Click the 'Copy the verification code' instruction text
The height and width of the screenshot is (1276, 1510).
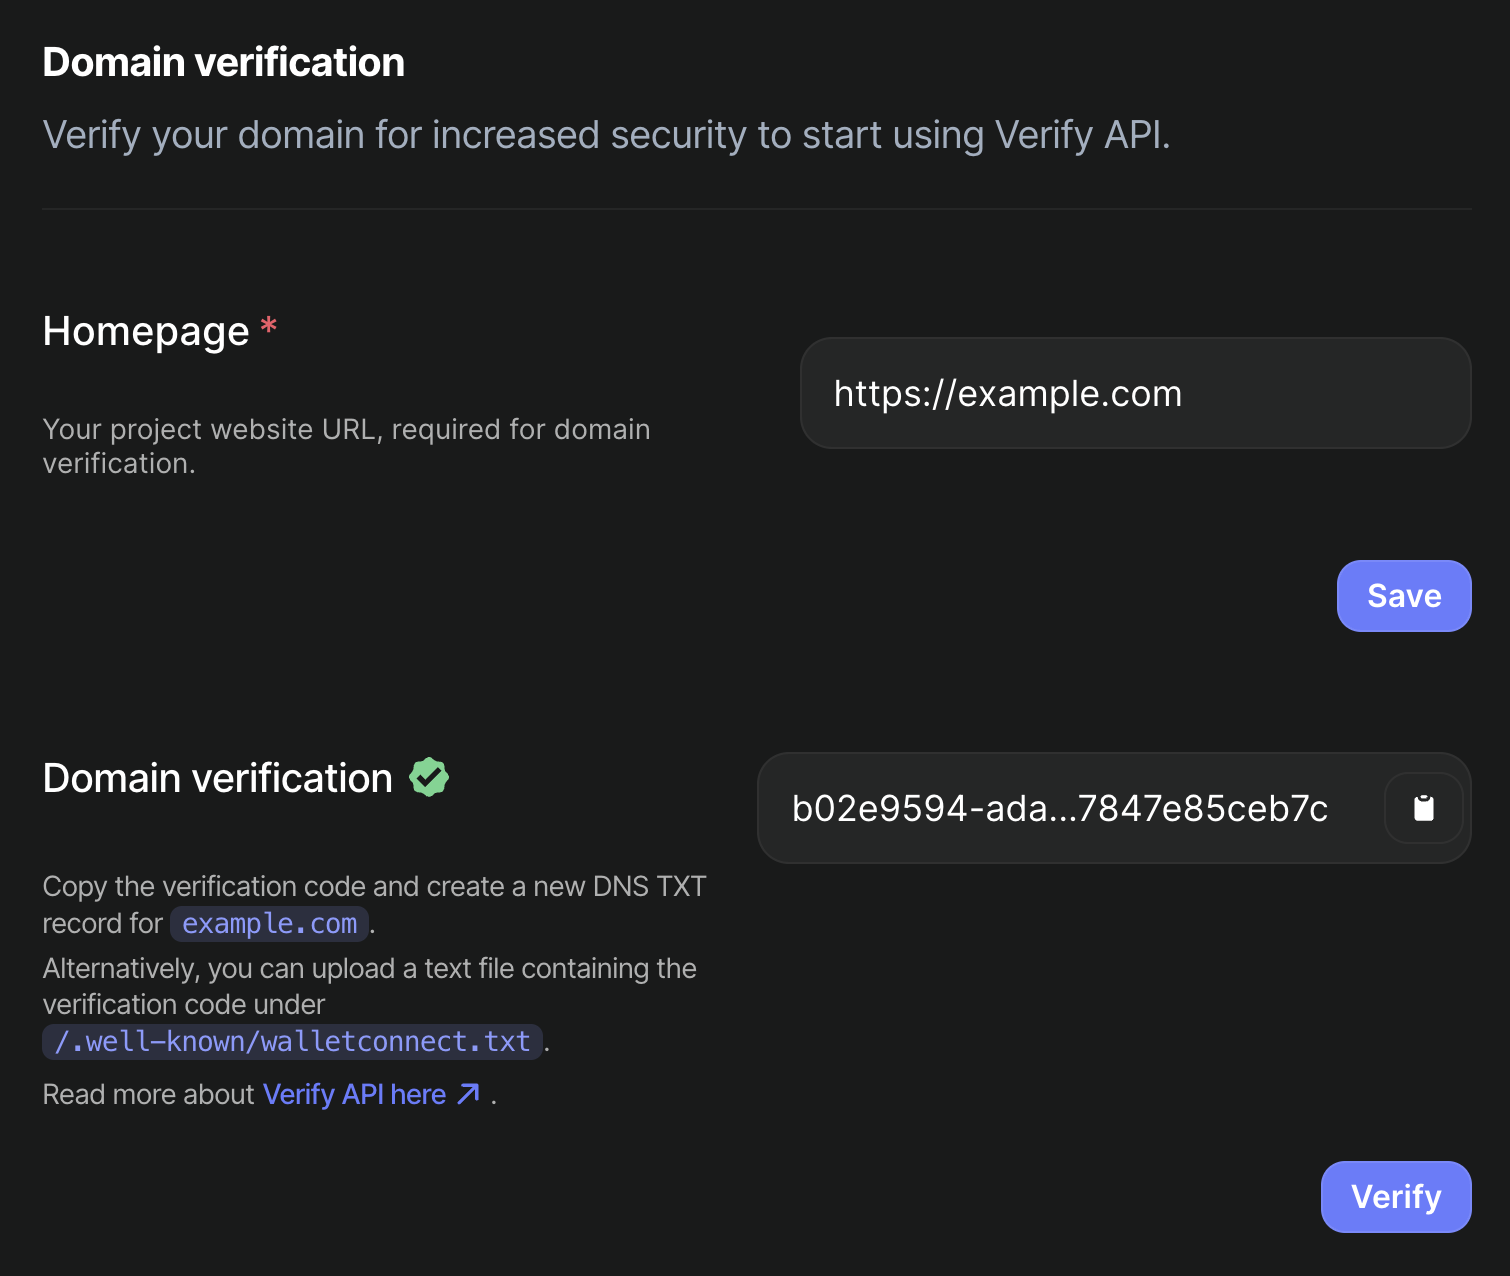[x=374, y=887]
